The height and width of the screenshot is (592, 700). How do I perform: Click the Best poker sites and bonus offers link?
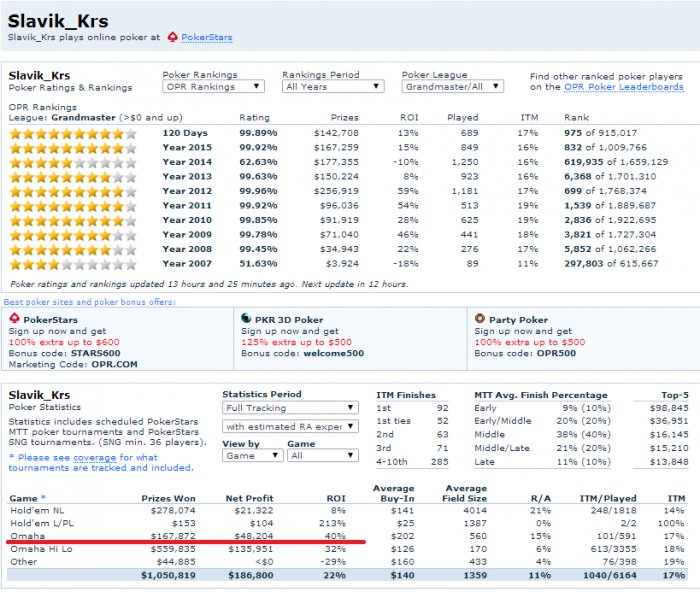[x=89, y=302]
